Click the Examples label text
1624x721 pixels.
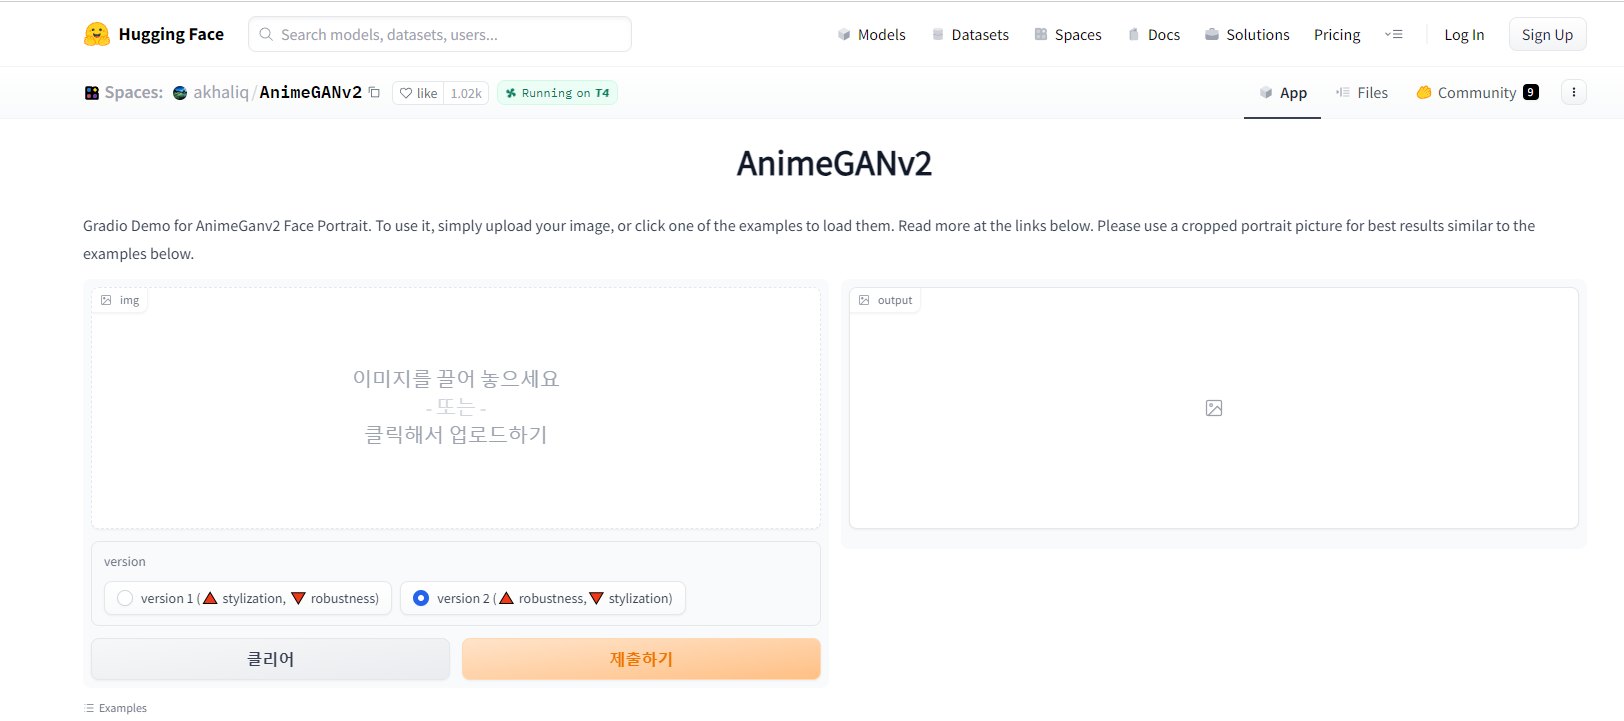[123, 708]
